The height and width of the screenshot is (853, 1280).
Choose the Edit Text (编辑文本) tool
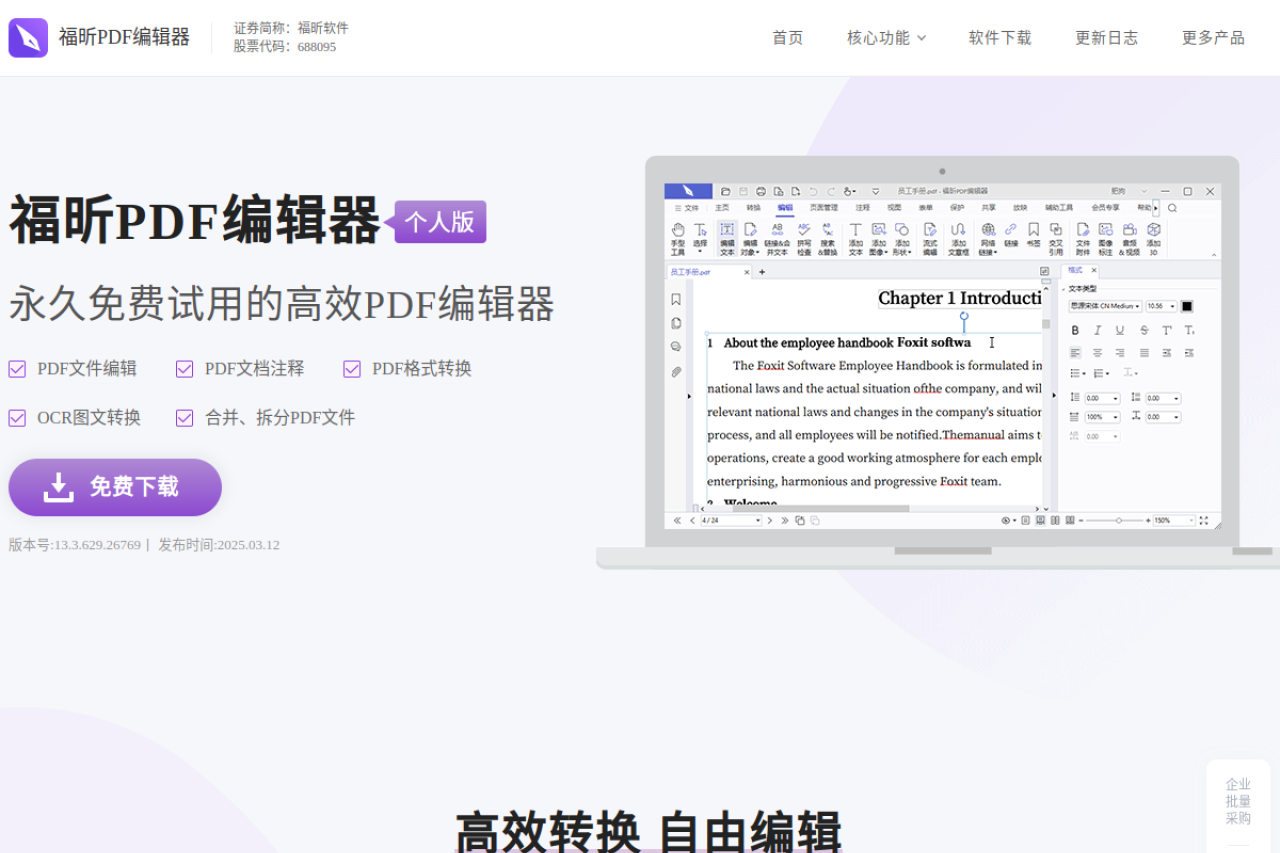point(727,239)
